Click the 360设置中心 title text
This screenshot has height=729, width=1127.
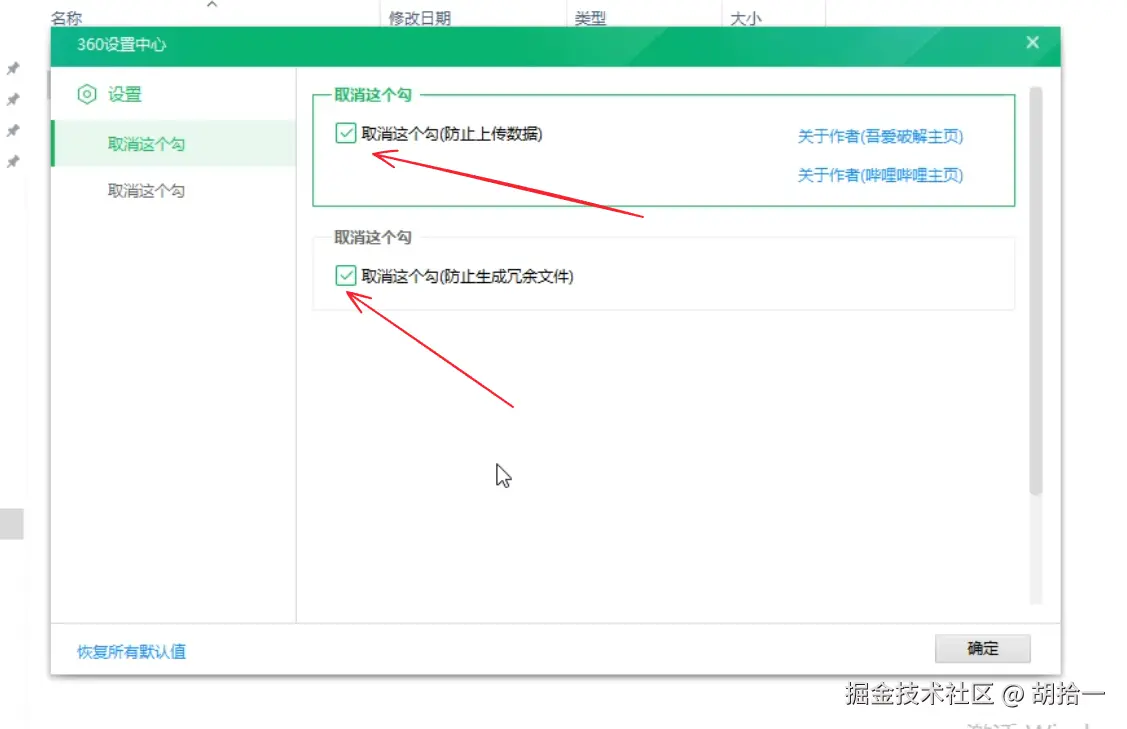click(121, 45)
